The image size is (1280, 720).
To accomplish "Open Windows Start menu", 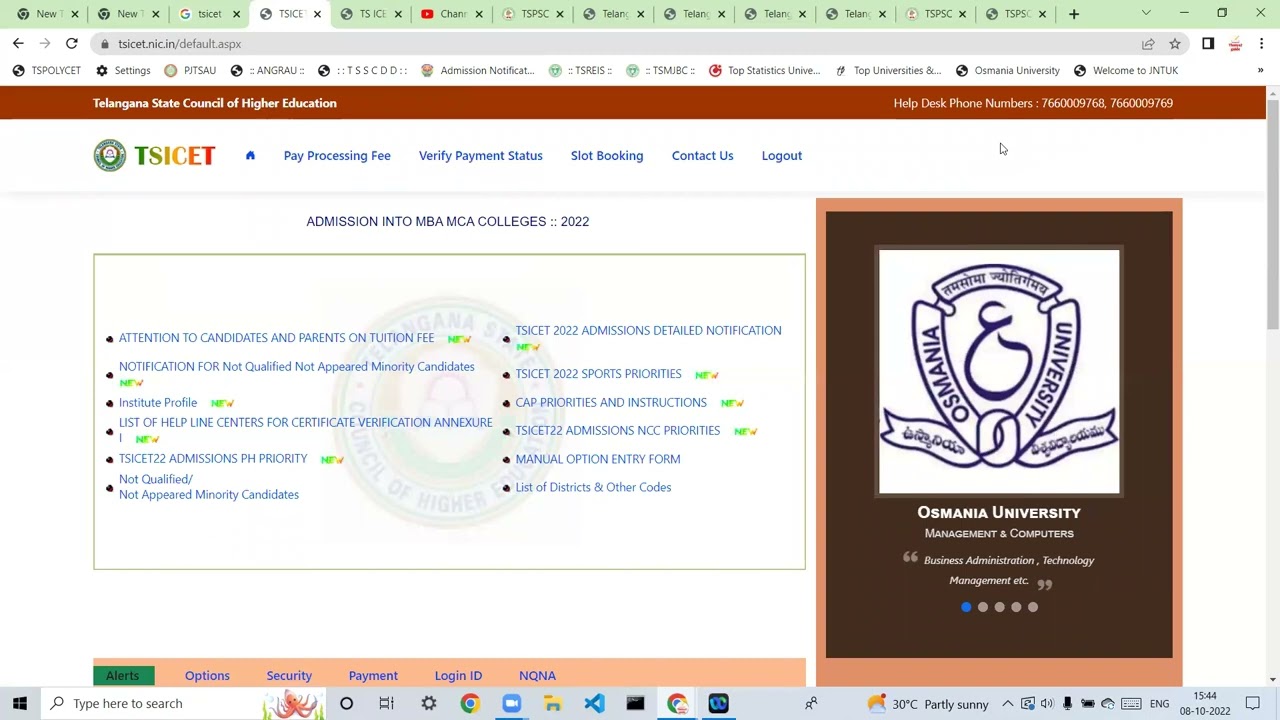I will (x=20, y=703).
